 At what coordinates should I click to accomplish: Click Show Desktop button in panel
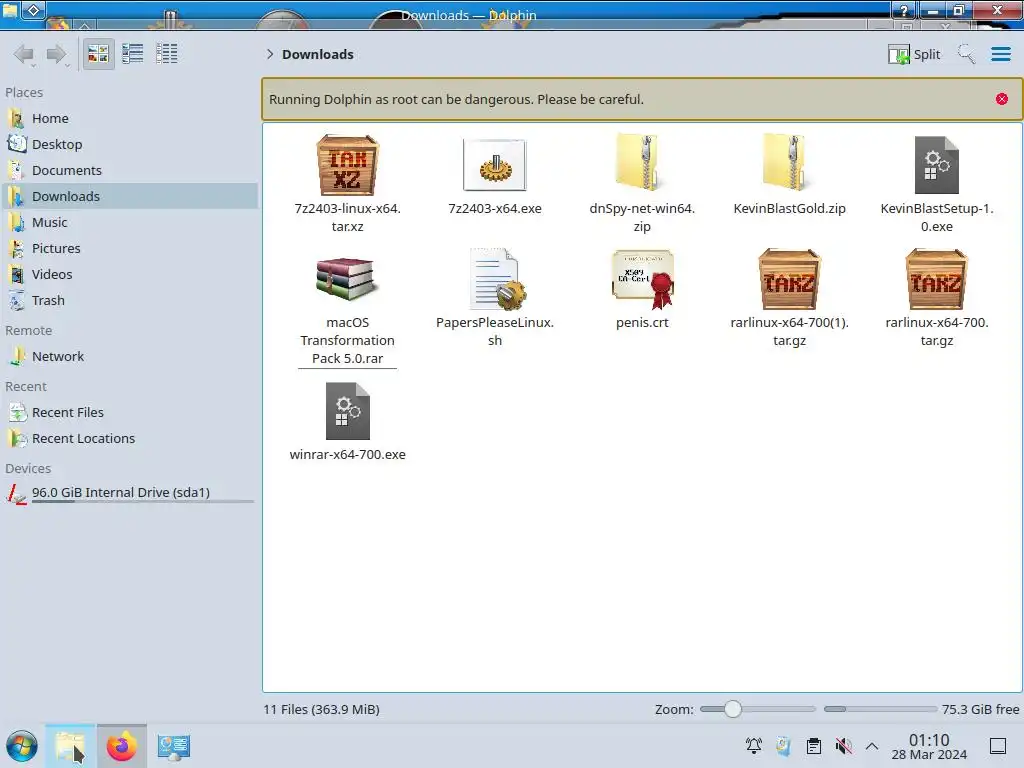(998, 746)
